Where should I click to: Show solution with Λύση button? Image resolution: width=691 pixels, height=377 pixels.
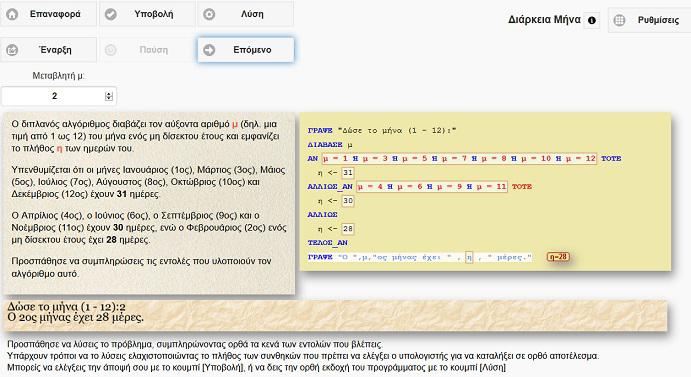click(x=245, y=14)
